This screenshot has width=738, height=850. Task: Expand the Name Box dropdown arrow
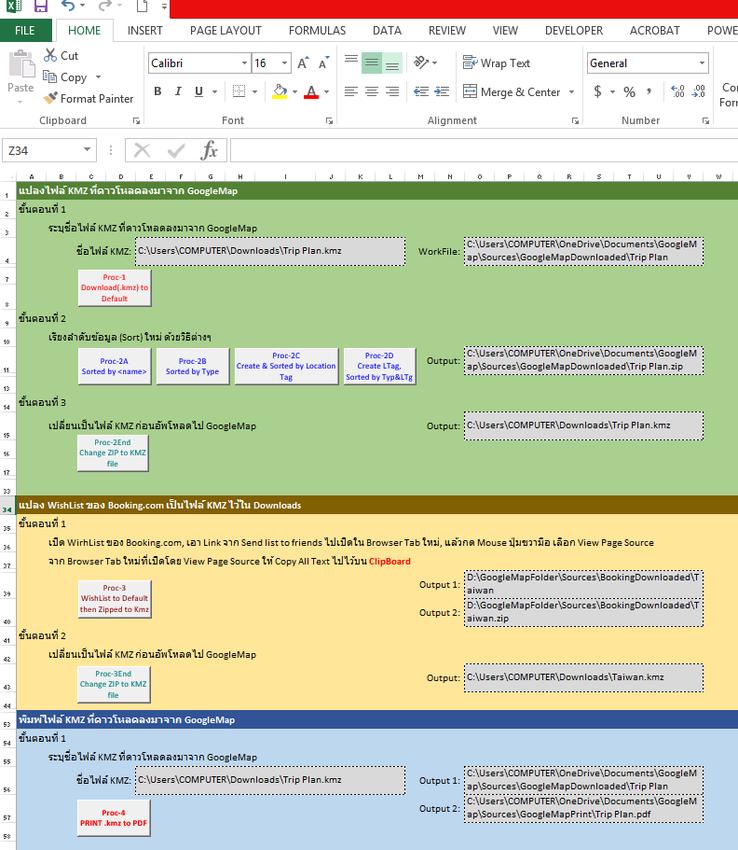pyautogui.click(x=87, y=150)
